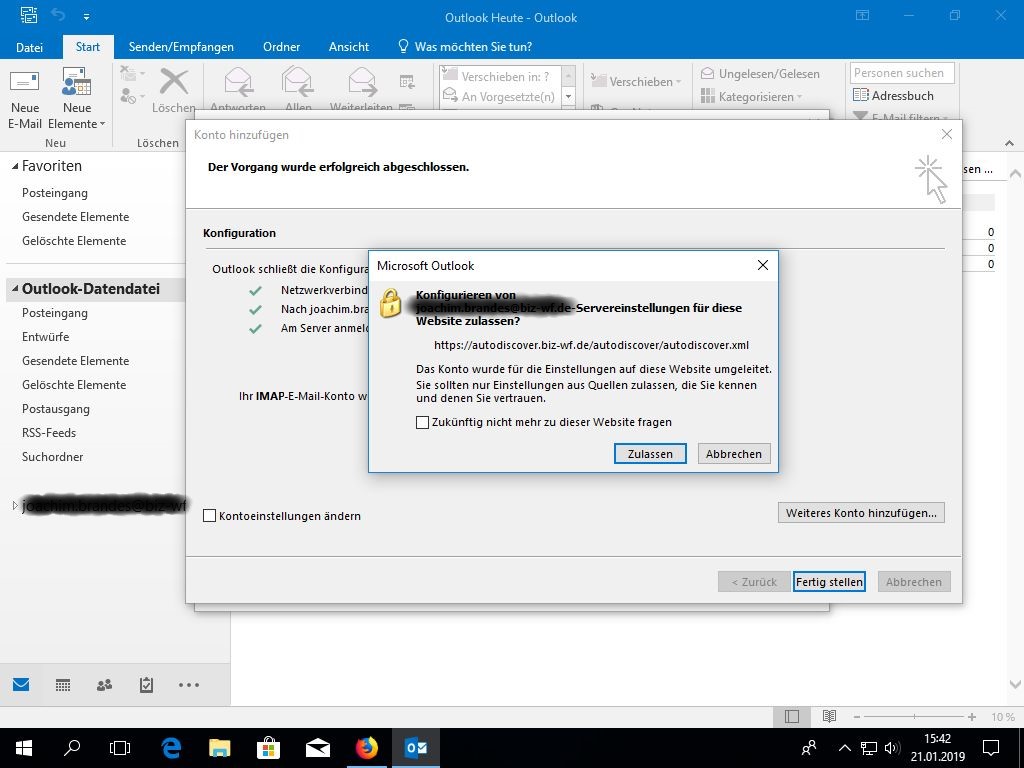Open Windows Start menu
The image size is (1024, 768).
[x=24, y=748]
